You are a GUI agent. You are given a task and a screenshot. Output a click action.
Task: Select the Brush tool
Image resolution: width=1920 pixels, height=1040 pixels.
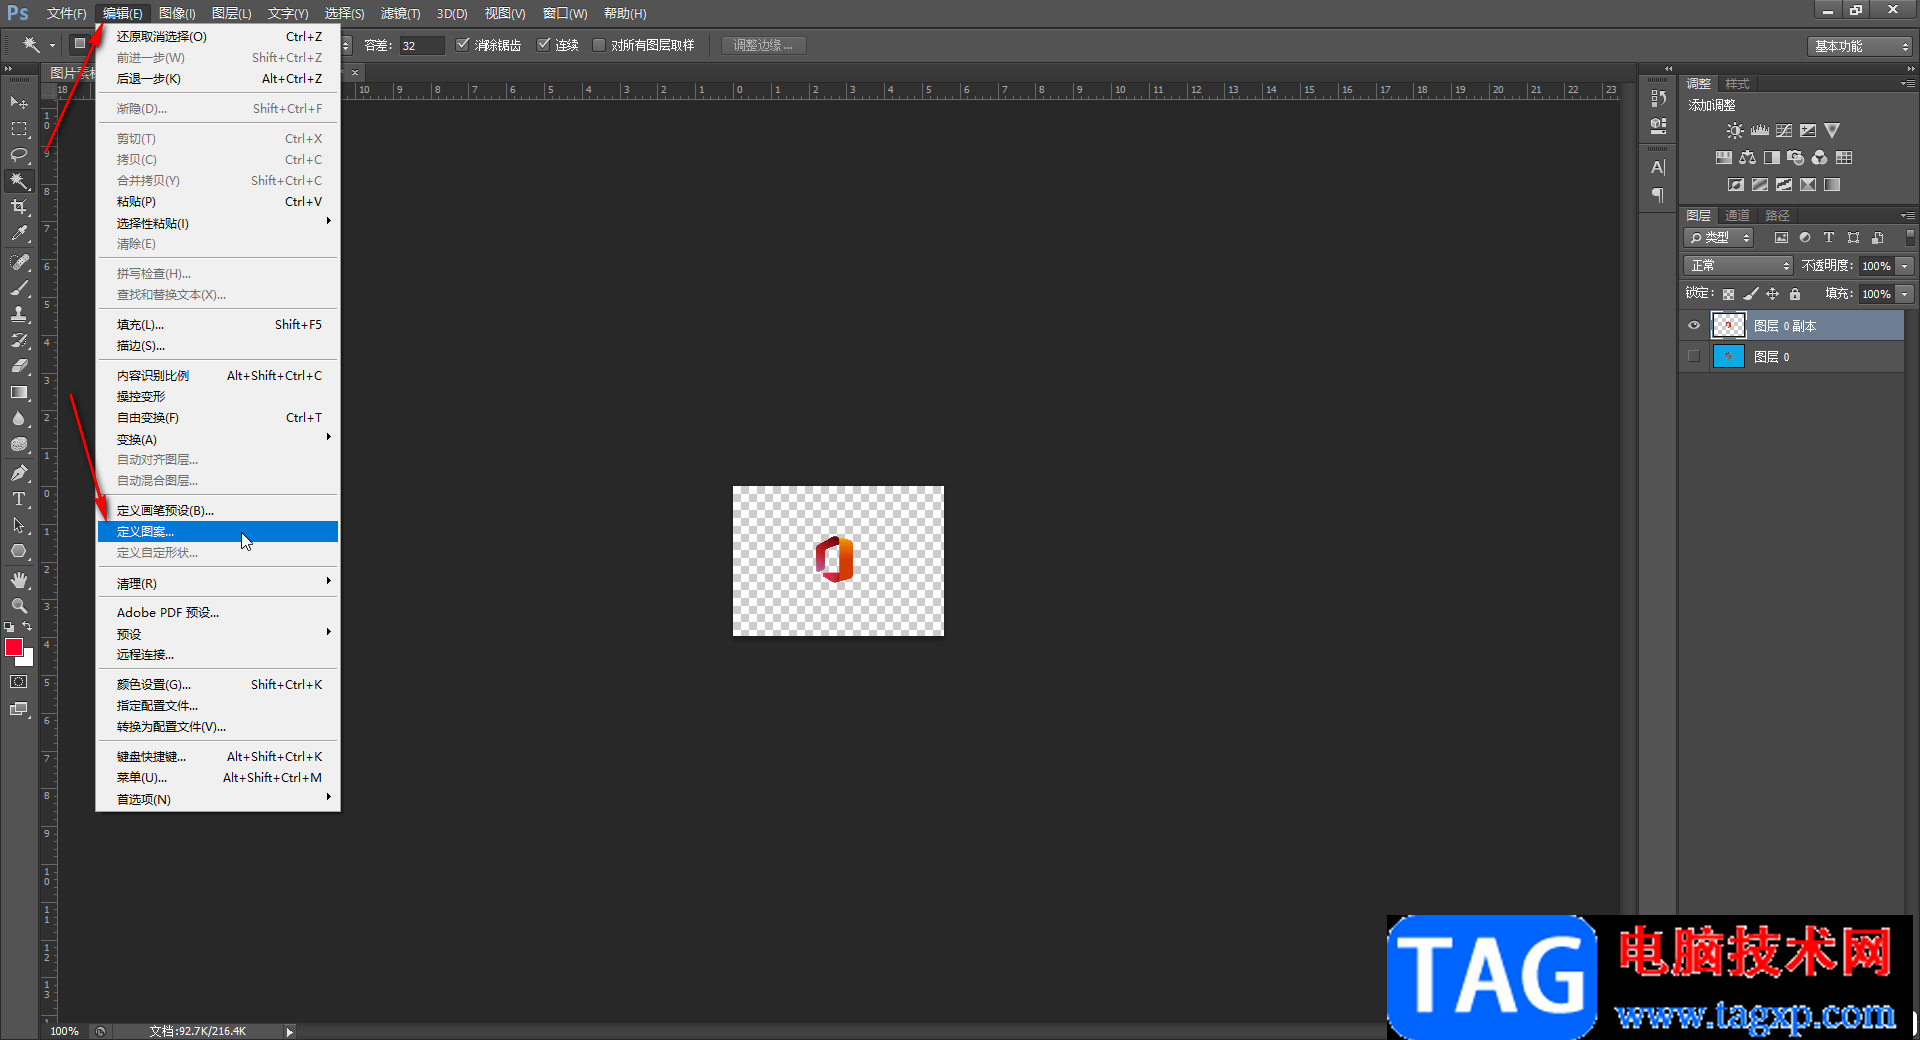point(19,288)
